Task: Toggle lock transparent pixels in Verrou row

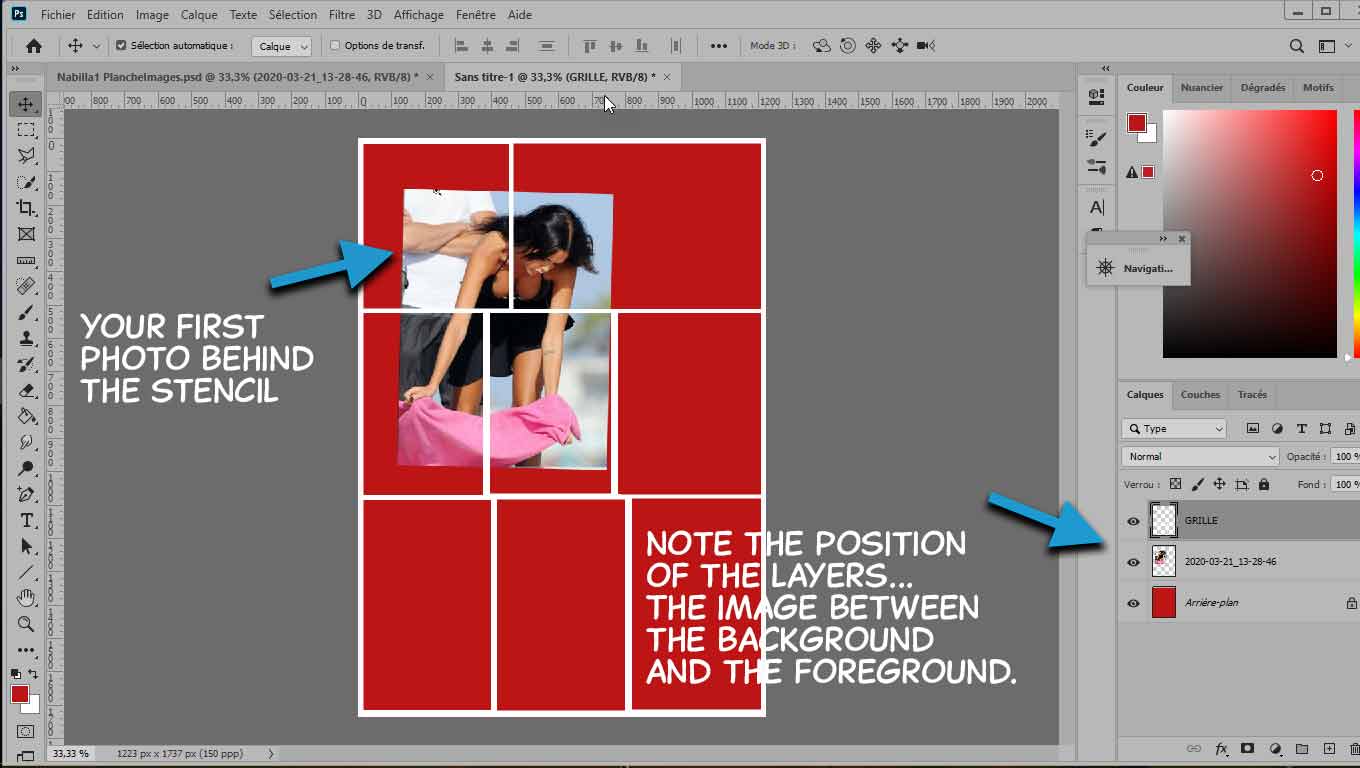Action: click(x=1175, y=484)
